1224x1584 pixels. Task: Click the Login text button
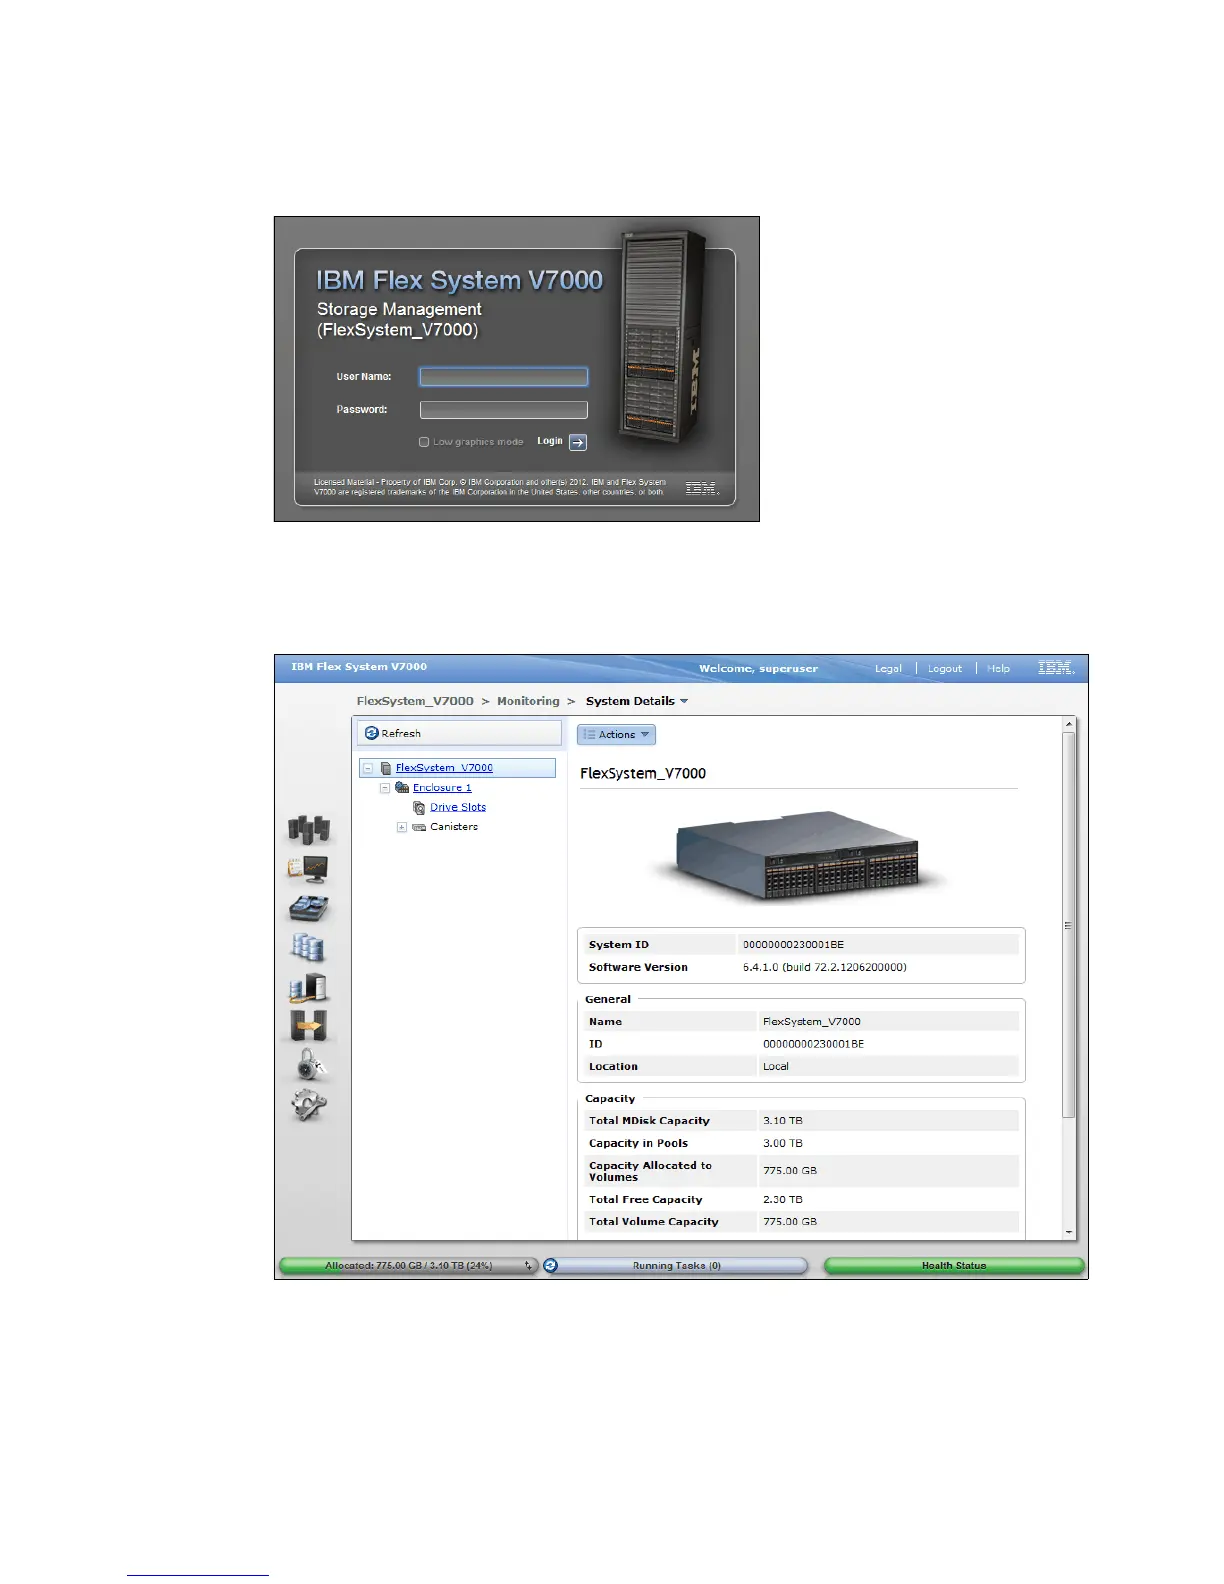tap(550, 441)
